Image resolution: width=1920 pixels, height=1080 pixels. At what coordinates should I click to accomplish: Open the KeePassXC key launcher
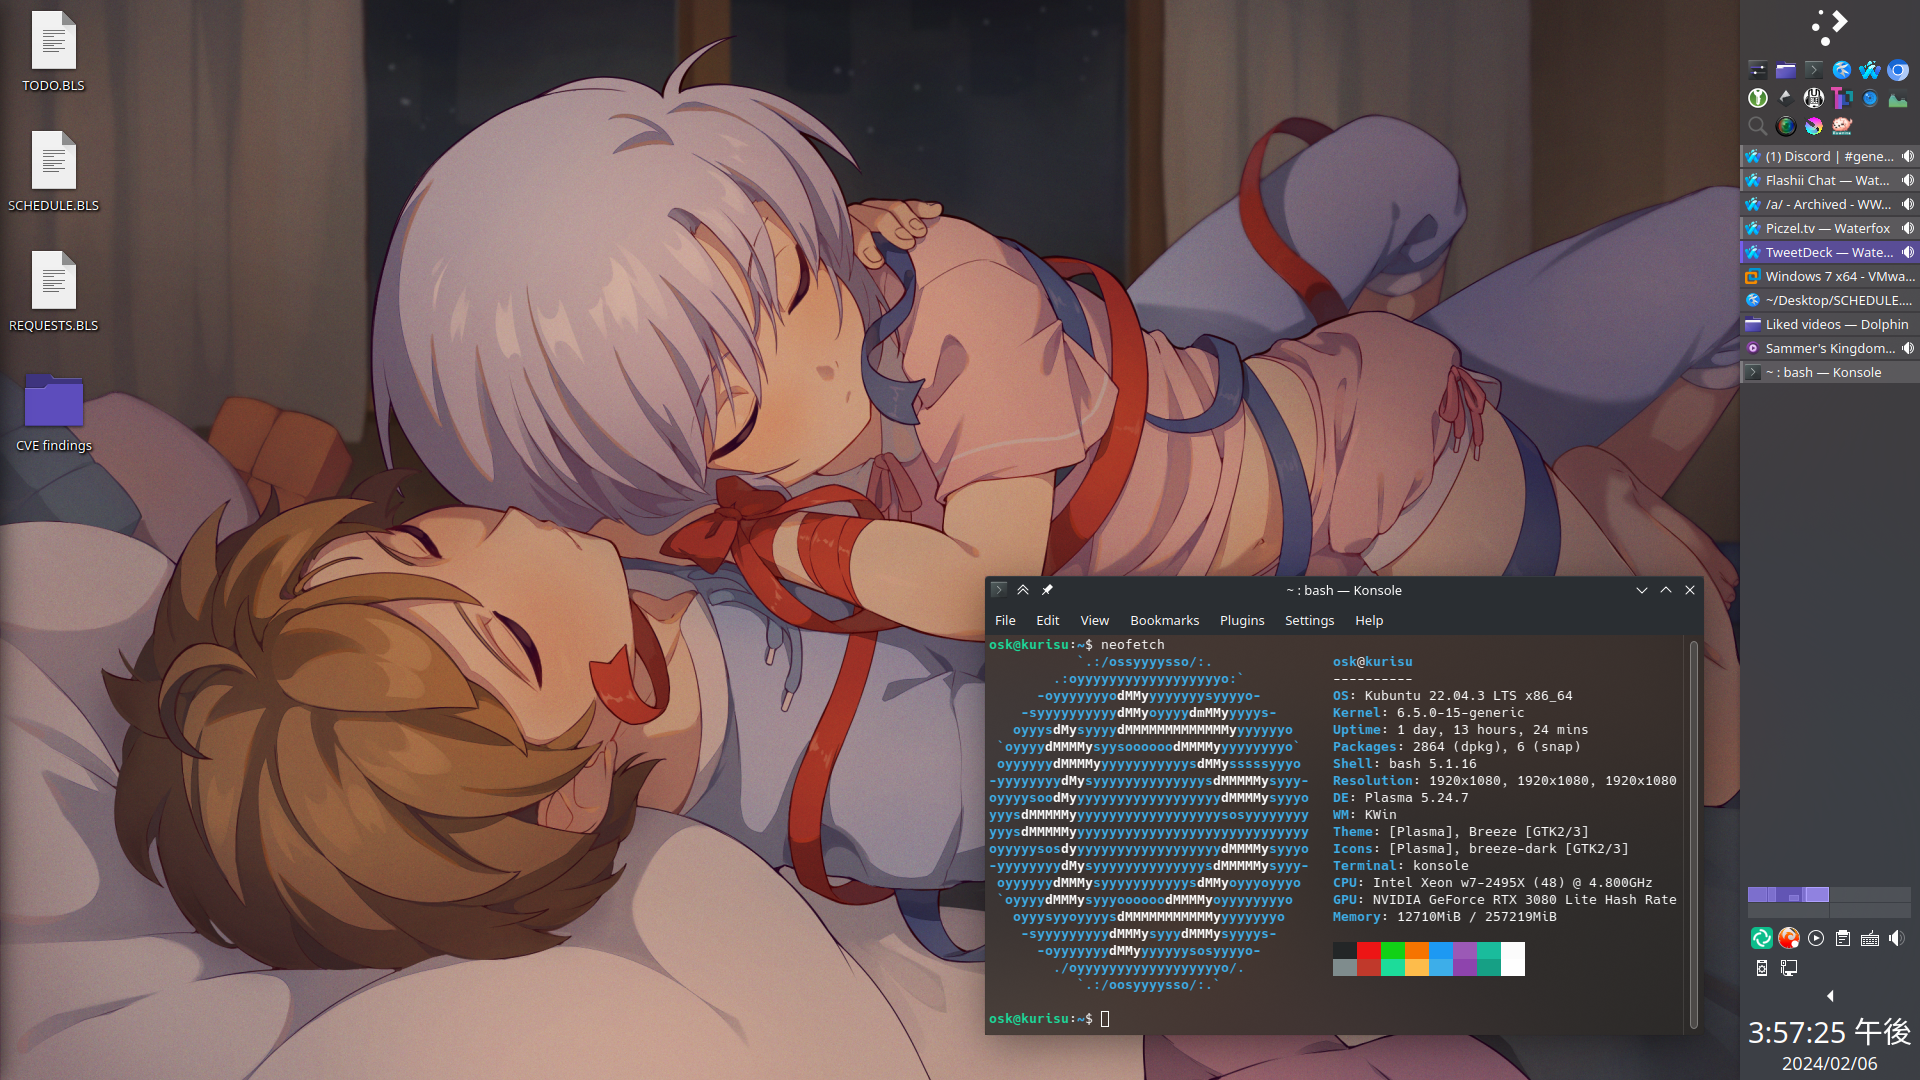tap(1758, 98)
